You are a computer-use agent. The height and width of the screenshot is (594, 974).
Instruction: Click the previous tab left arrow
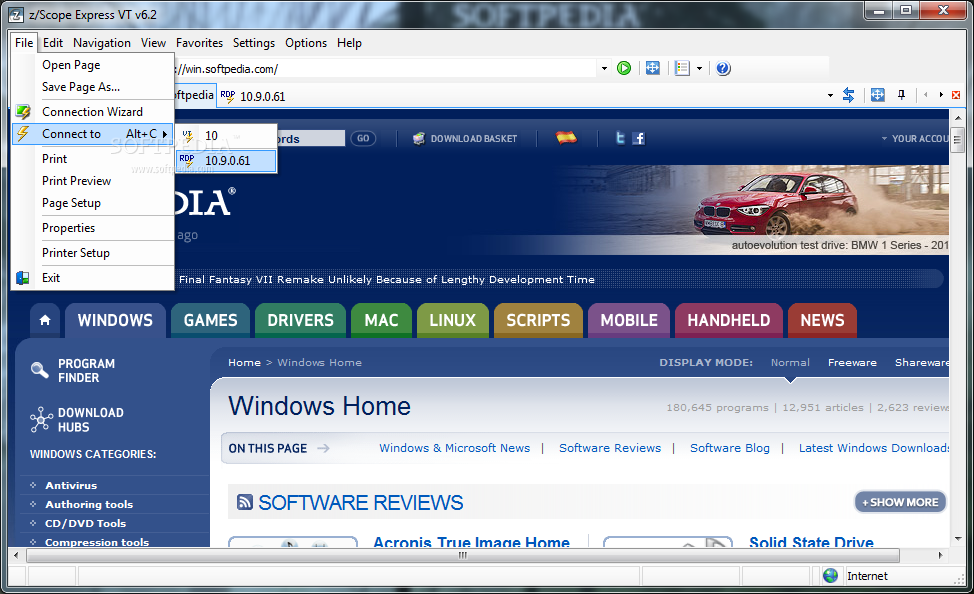[x=926, y=95]
